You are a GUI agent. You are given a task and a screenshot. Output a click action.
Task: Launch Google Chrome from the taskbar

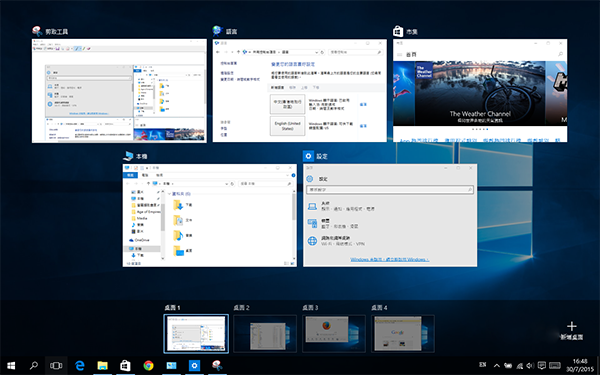pyautogui.click(x=148, y=366)
